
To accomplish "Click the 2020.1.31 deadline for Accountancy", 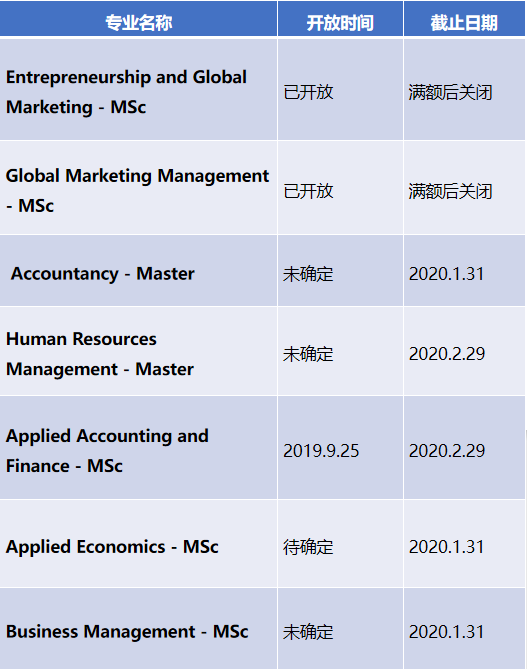I will [x=446, y=274].
